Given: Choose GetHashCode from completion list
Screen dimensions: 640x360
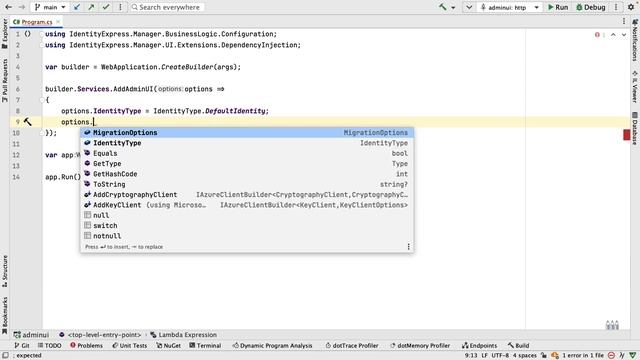Looking at the screenshot, I should [247, 174].
